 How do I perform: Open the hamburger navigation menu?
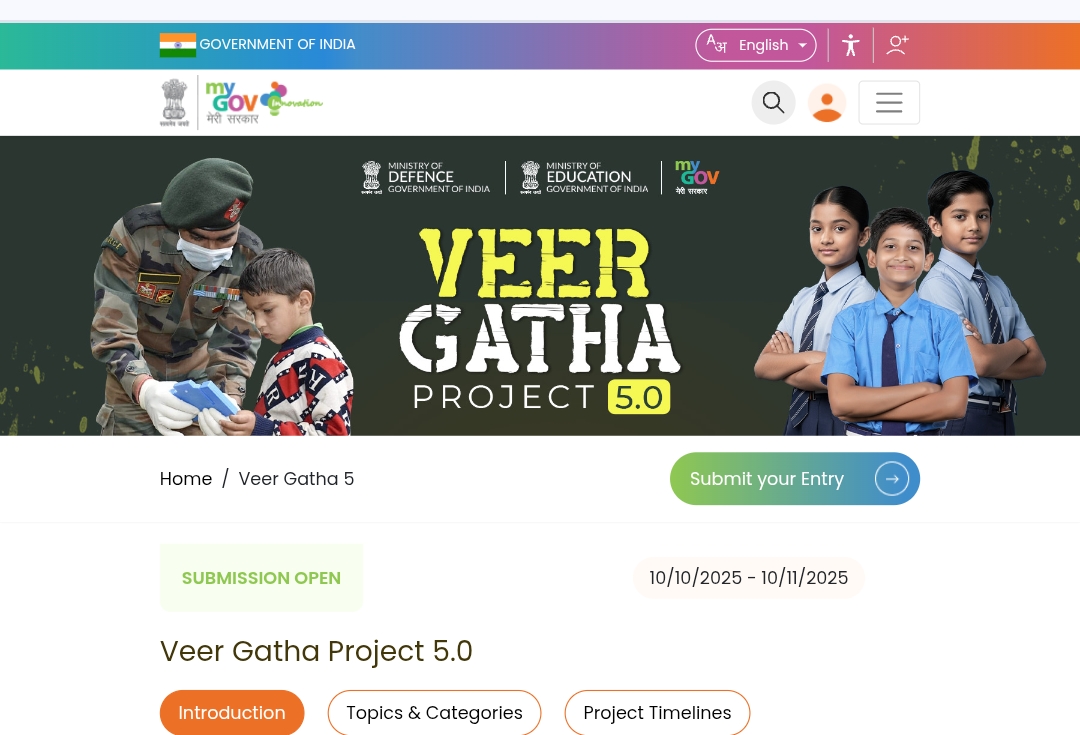tap(889, 103)
